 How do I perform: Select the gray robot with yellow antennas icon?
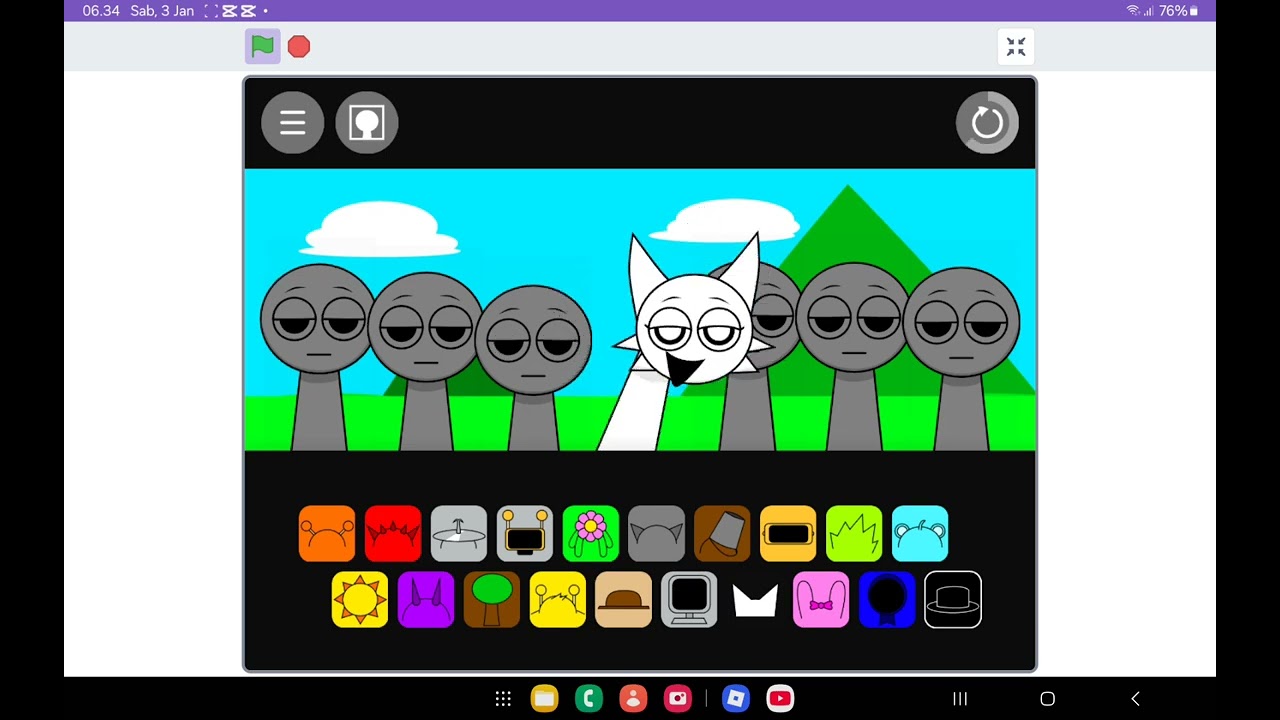[x=525, y=533]
